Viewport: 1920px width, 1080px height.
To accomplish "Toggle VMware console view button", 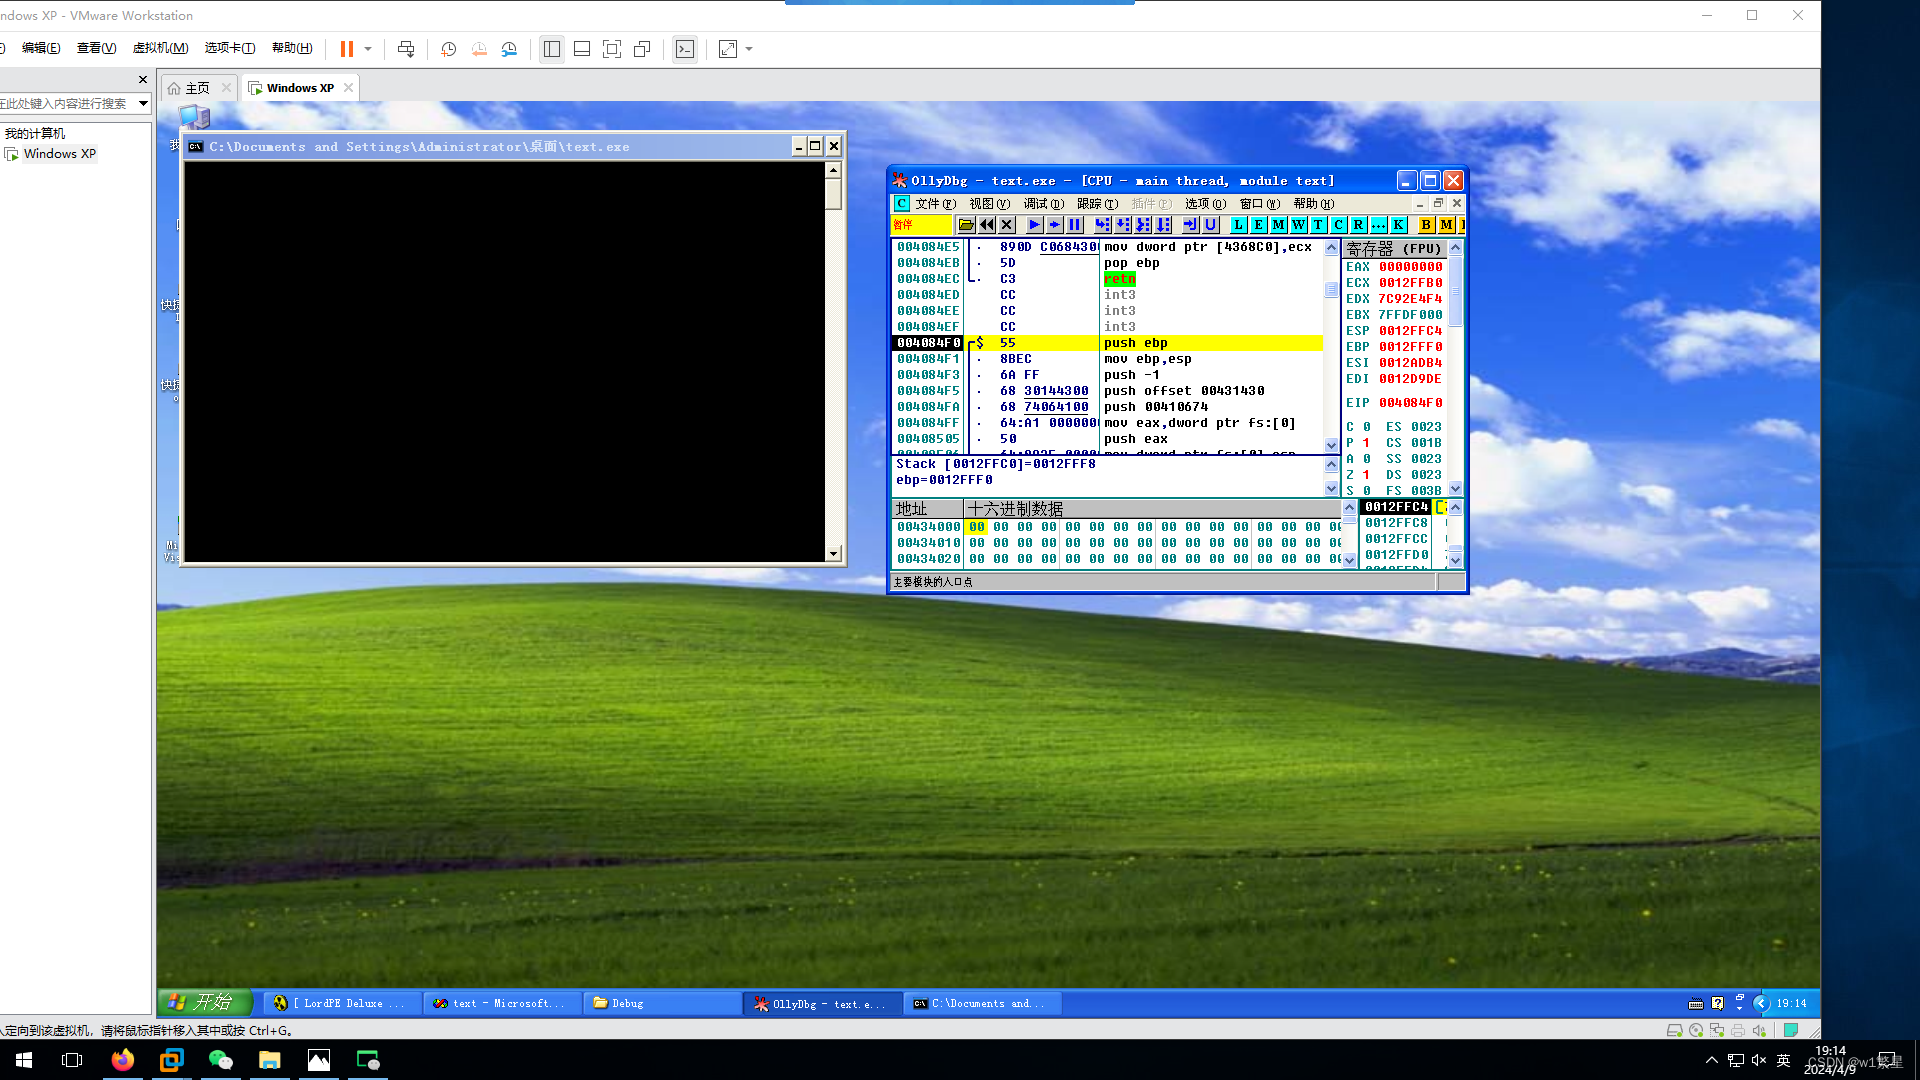I will (685, 49).
